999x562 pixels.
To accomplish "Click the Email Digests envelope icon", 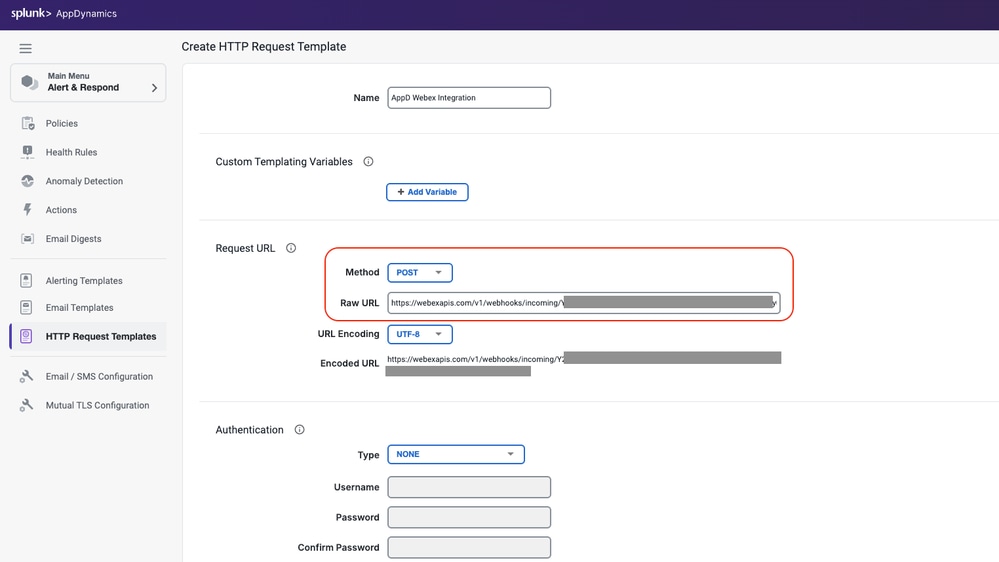I will (x=27, y=239).
